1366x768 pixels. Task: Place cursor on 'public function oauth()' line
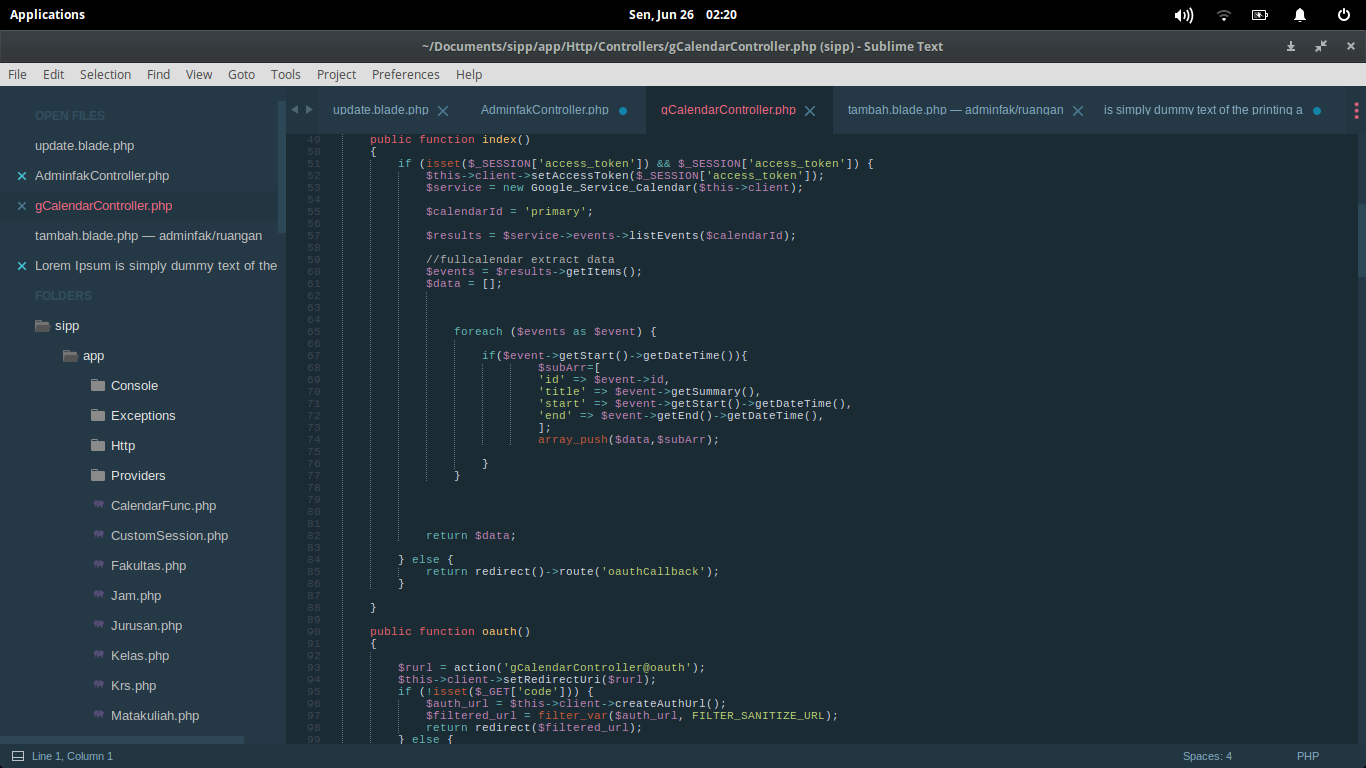pos(450,632)
